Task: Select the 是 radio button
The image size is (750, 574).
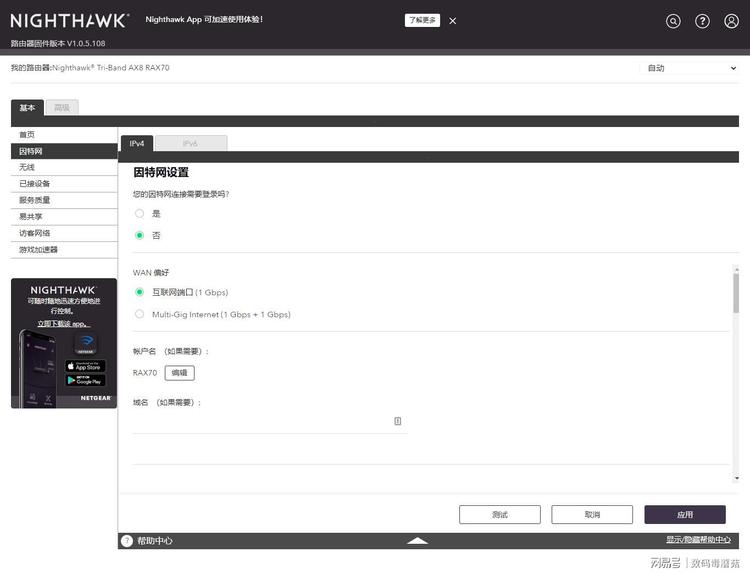Action: (x=139, y=213)
